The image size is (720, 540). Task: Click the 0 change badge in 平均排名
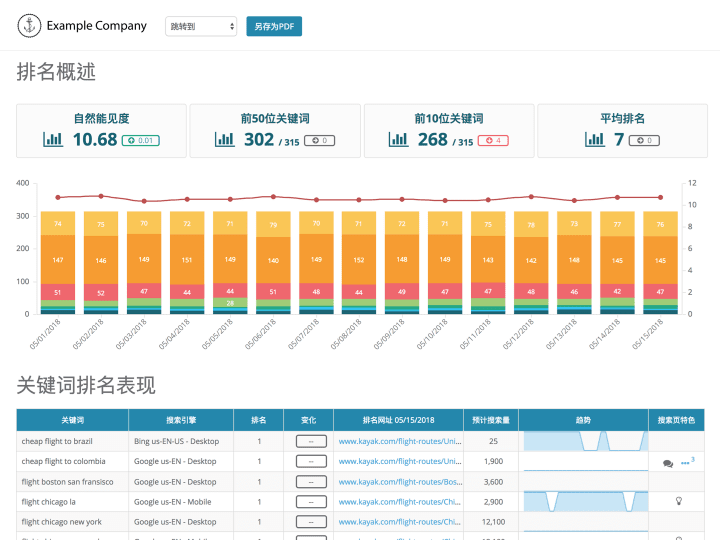pyautogui.click(x=644, y=141)
